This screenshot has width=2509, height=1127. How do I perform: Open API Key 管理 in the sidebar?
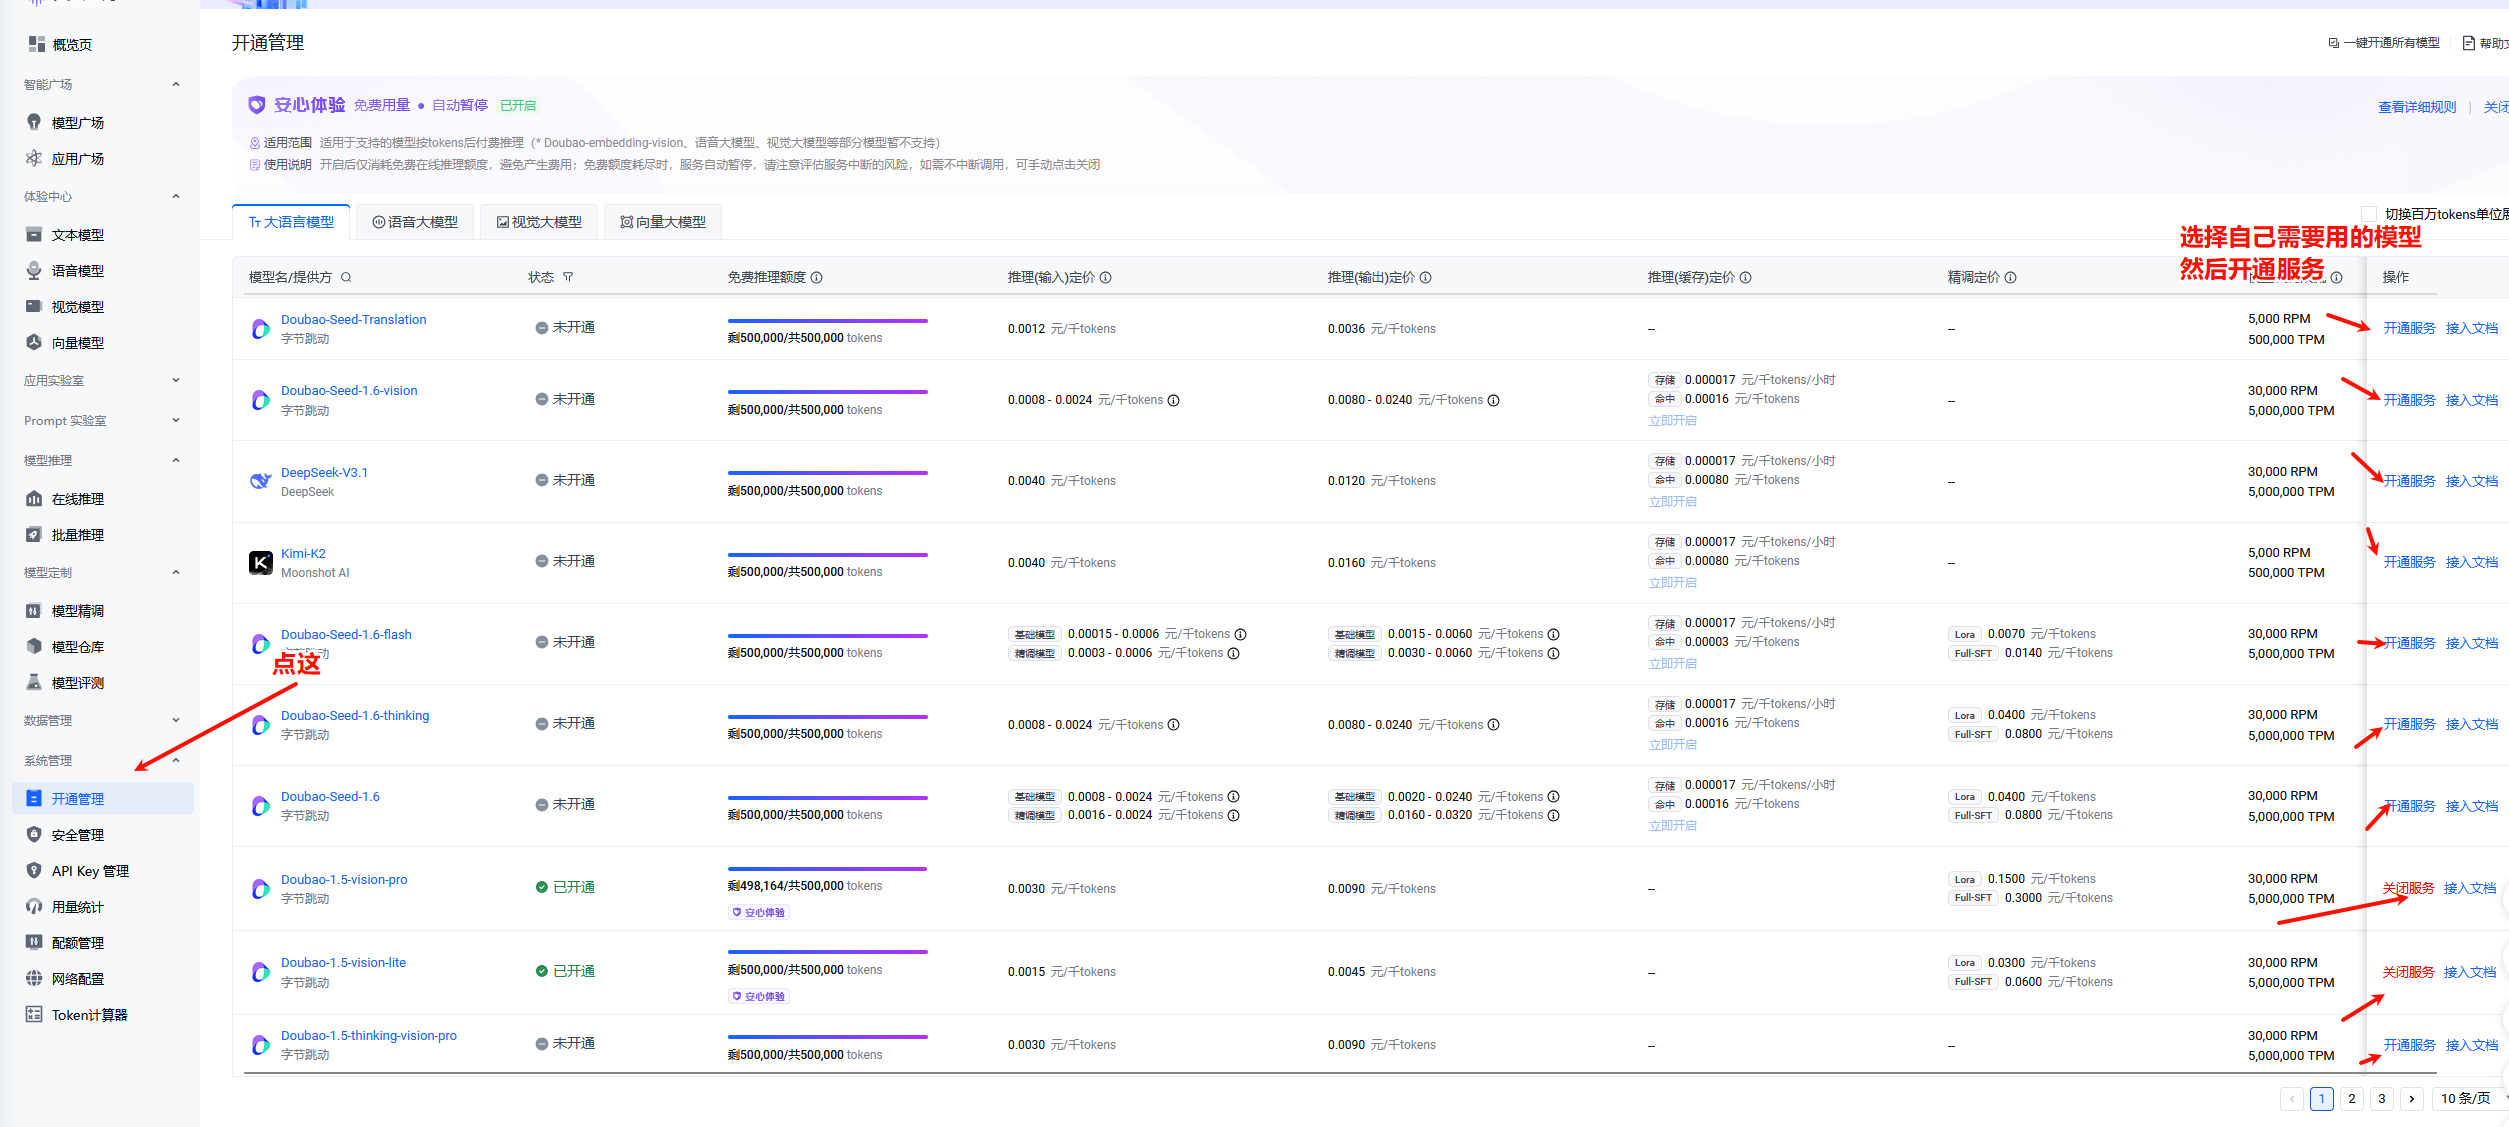click(90, 871)
